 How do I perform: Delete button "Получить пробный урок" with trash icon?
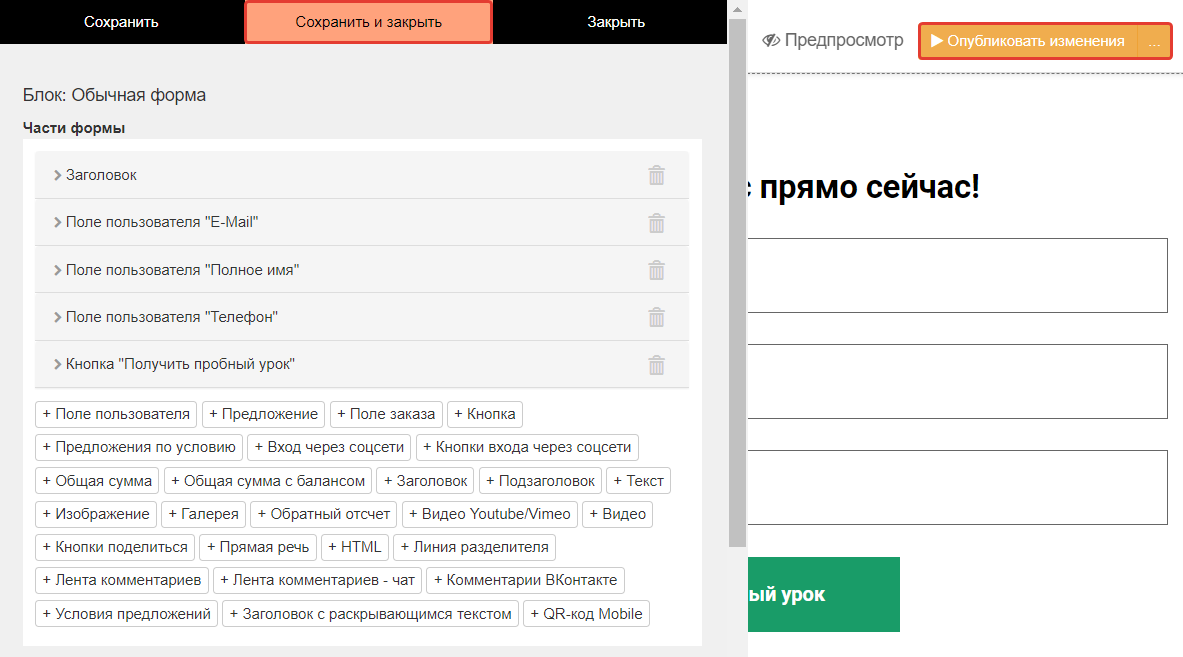[656, 364]
